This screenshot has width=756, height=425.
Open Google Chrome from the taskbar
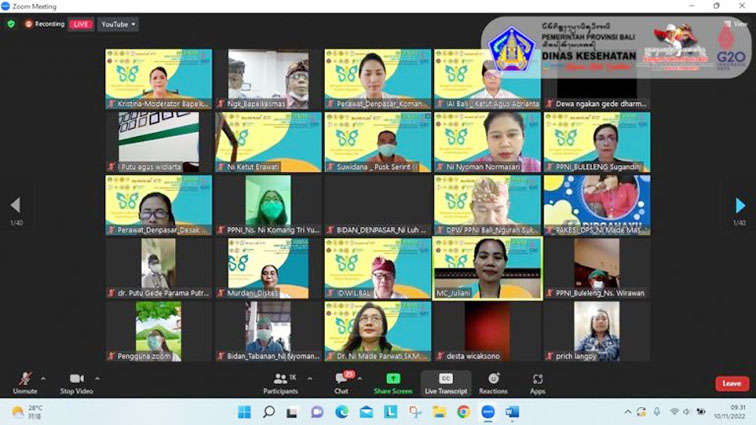pyautogui.click(x=463, y=411)
